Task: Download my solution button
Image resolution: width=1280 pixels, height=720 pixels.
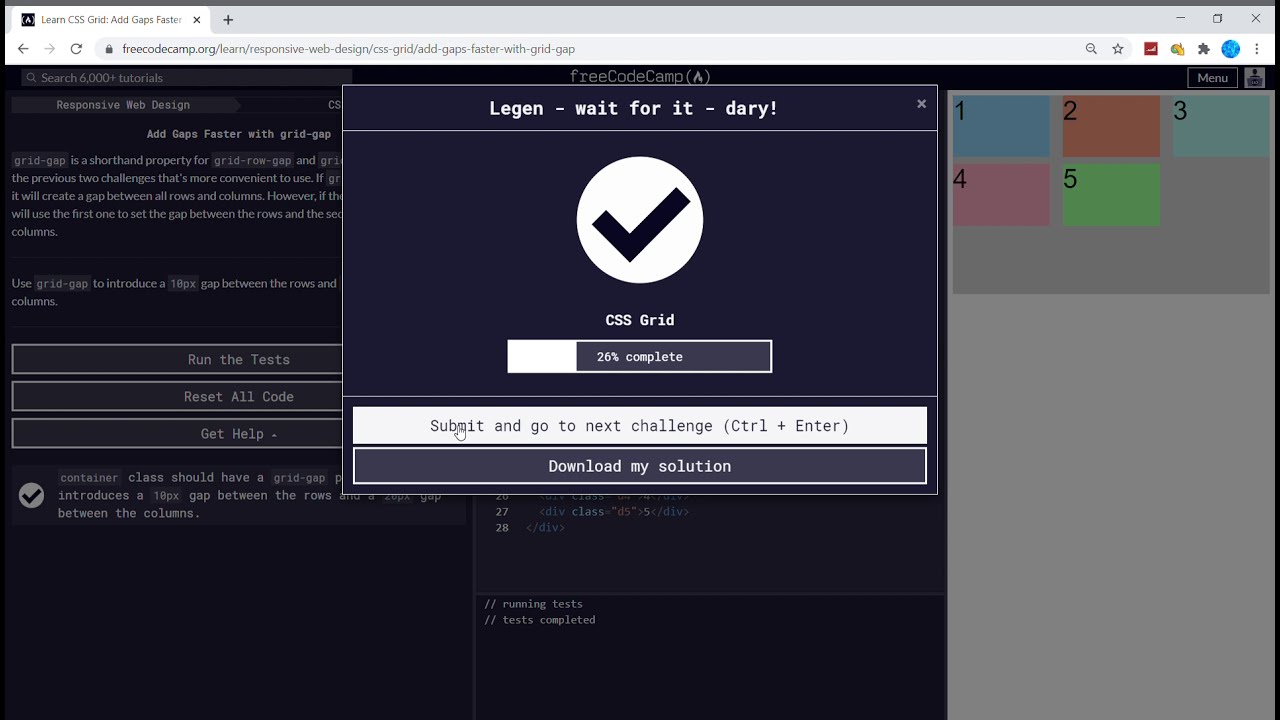Action: [x=640, y=466]
